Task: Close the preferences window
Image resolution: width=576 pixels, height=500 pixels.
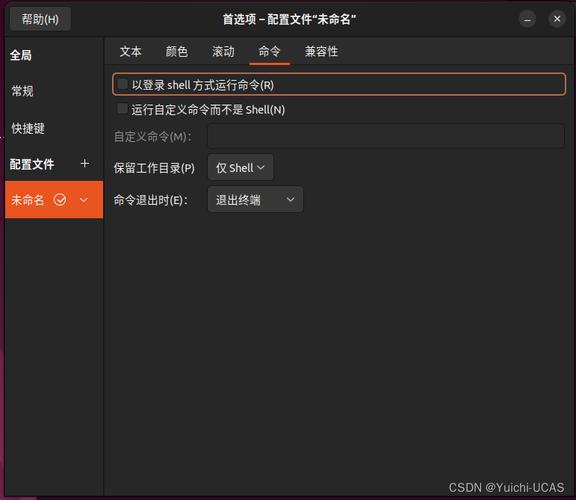Action: 557,19
